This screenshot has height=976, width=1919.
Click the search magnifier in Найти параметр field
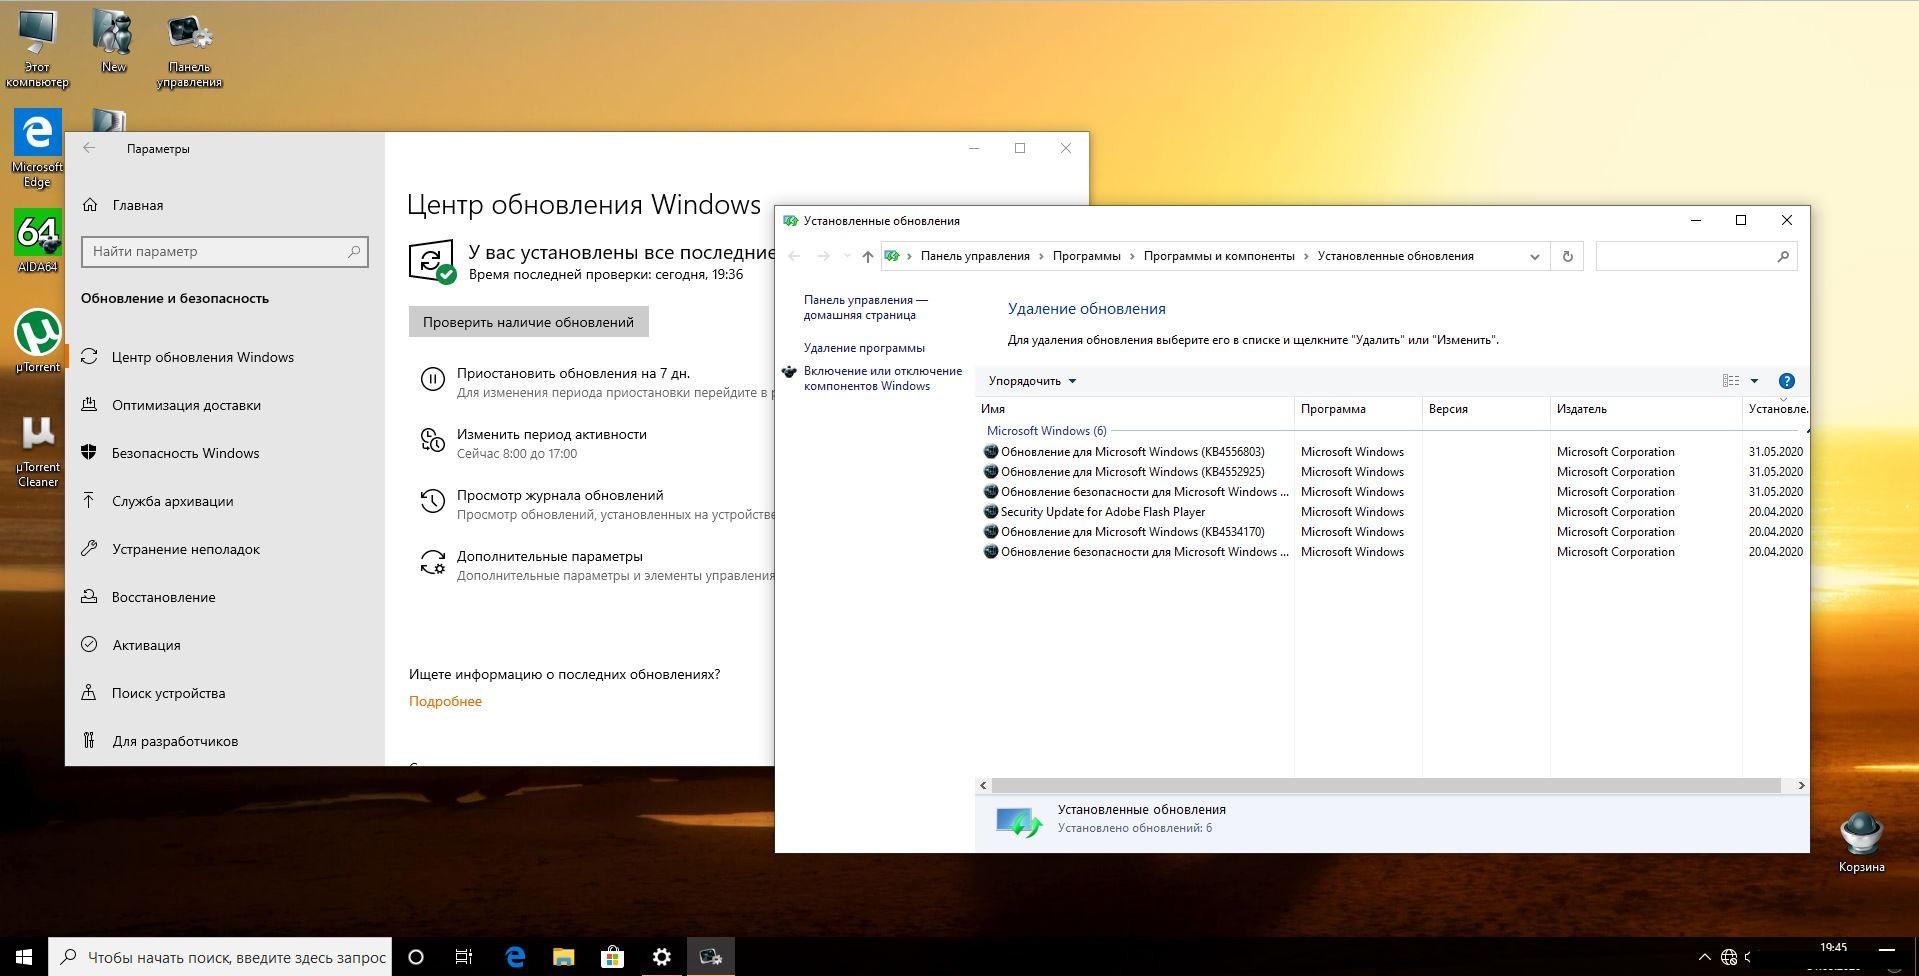353,252
